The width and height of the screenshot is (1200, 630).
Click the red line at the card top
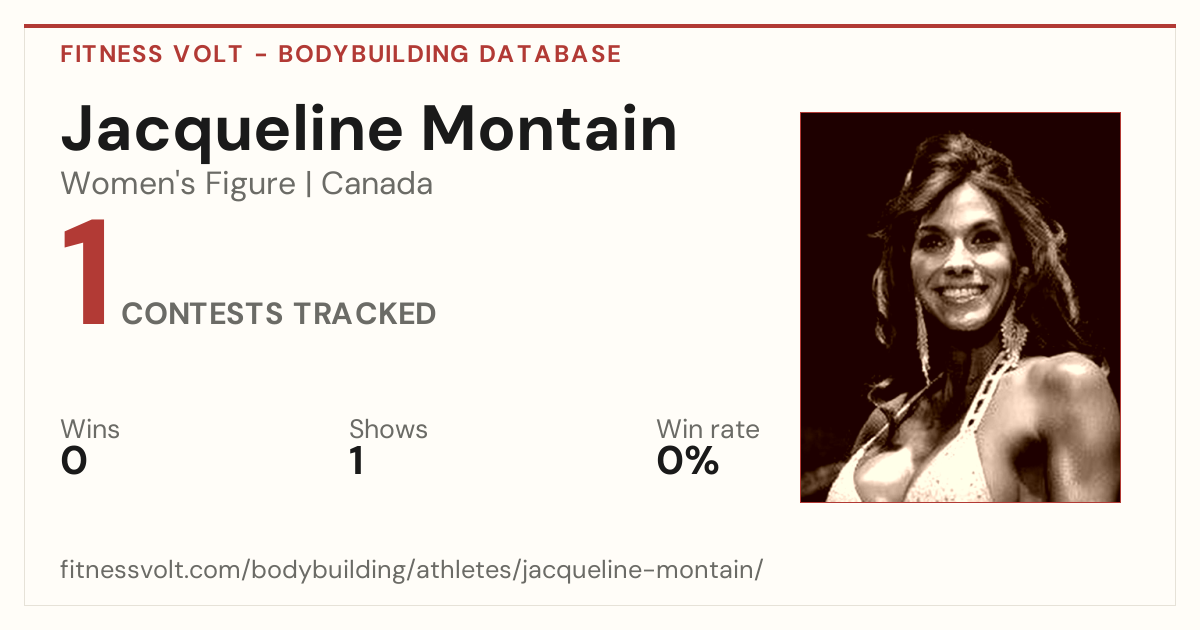point(600,26)
